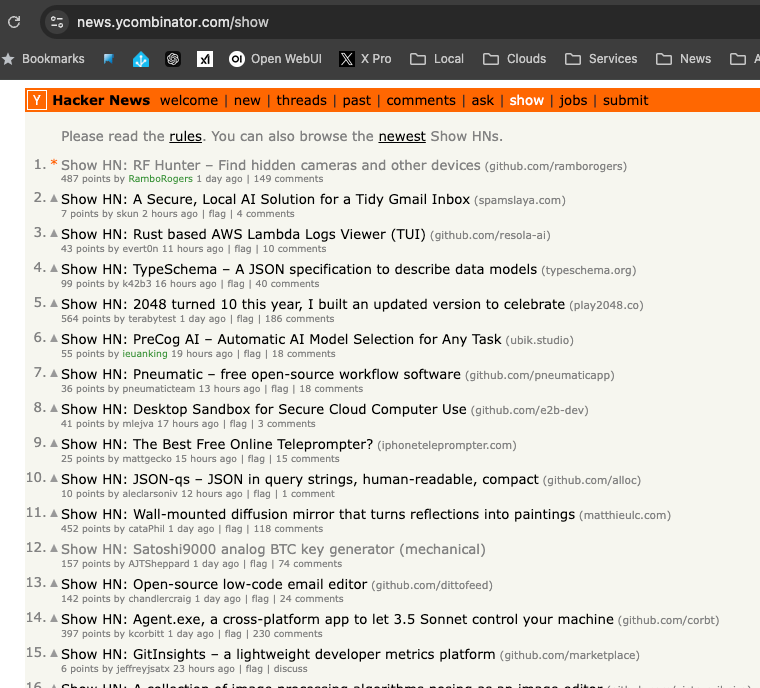Open site settings icon in address bar

click(x=57, y=22)
